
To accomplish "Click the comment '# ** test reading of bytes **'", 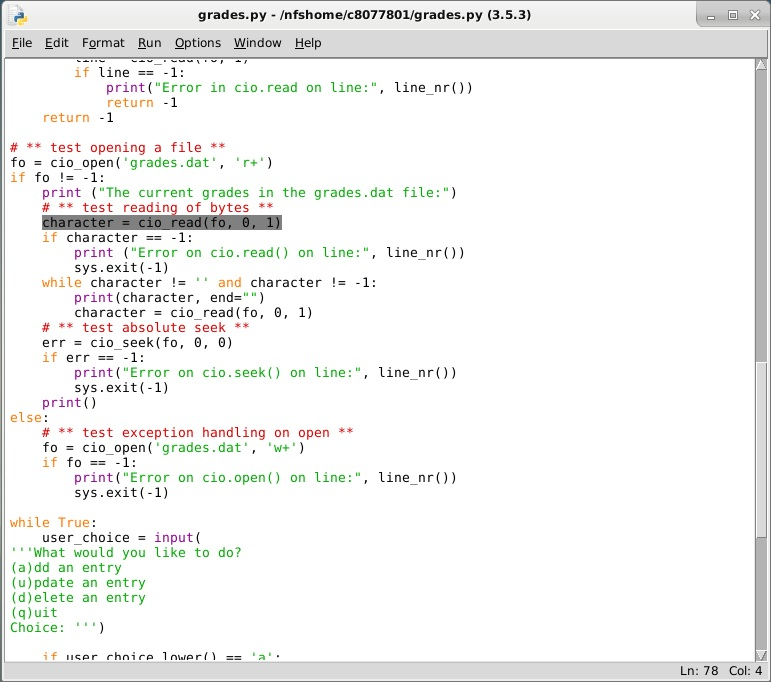I will coord(158,208).
